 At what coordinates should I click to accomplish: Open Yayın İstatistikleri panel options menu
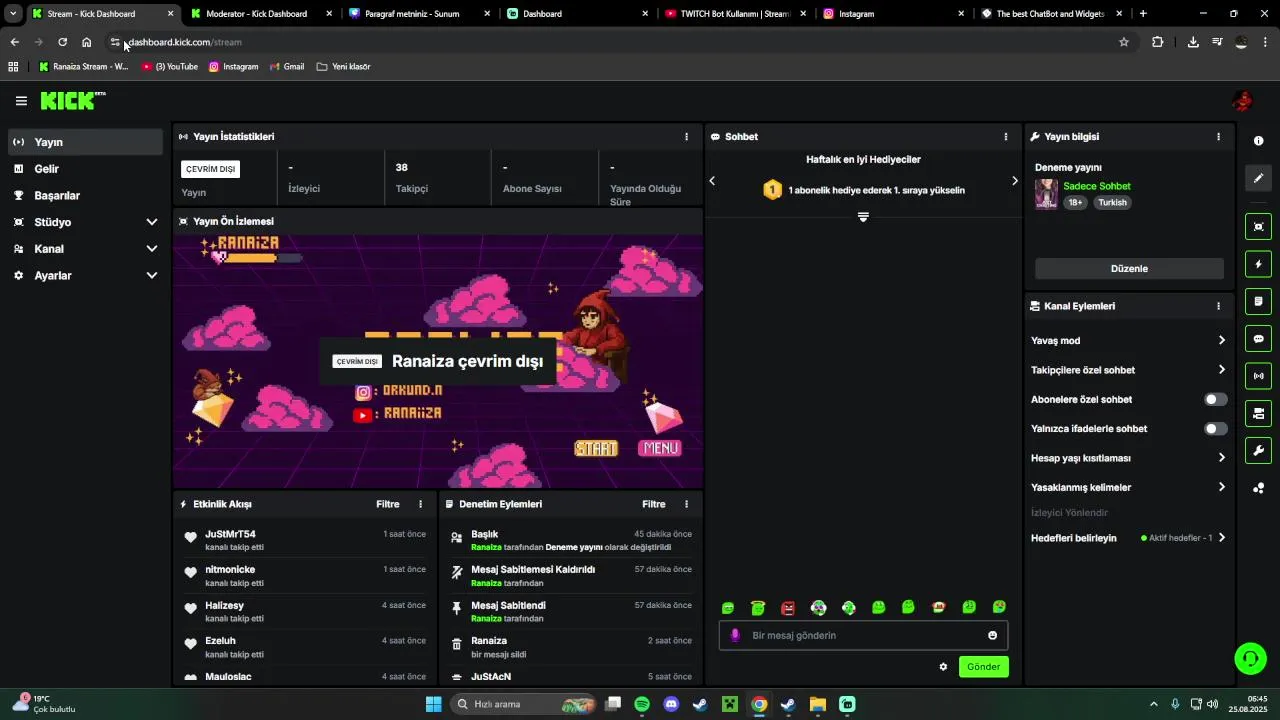(686, 137)
